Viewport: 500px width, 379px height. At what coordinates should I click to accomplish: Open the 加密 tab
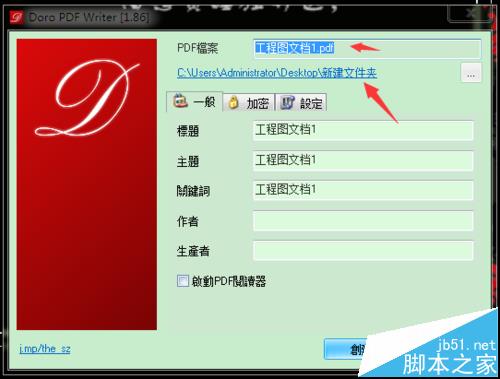coord(249,103)
